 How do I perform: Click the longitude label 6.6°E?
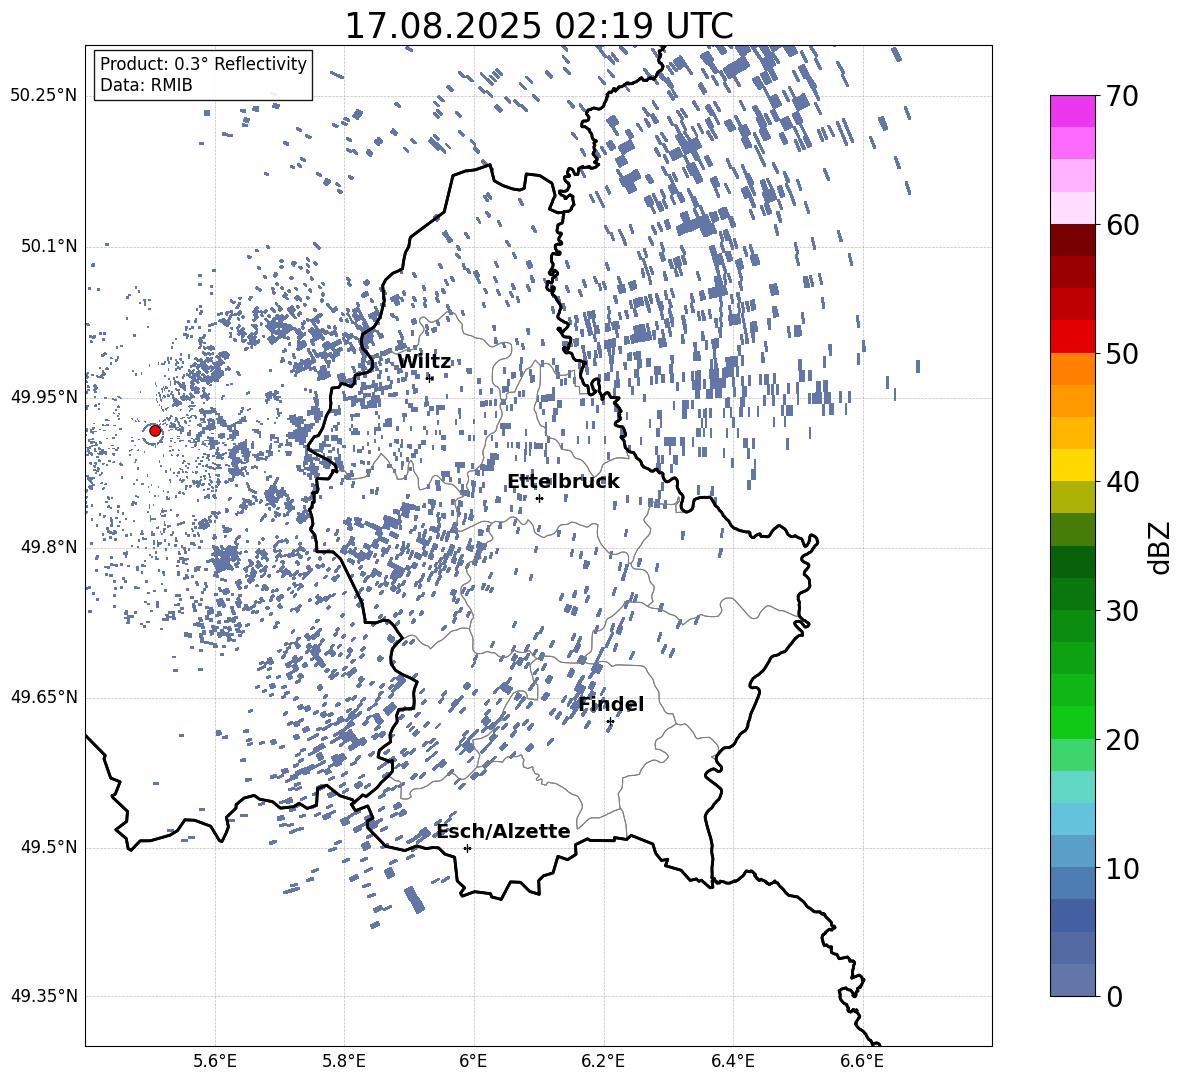[x=862, y=1061]
